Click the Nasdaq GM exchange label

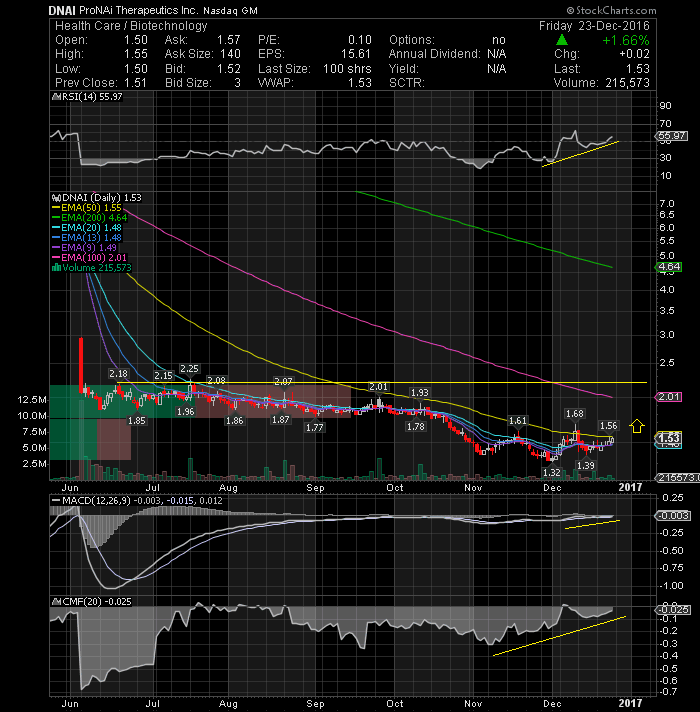[230, 10]
